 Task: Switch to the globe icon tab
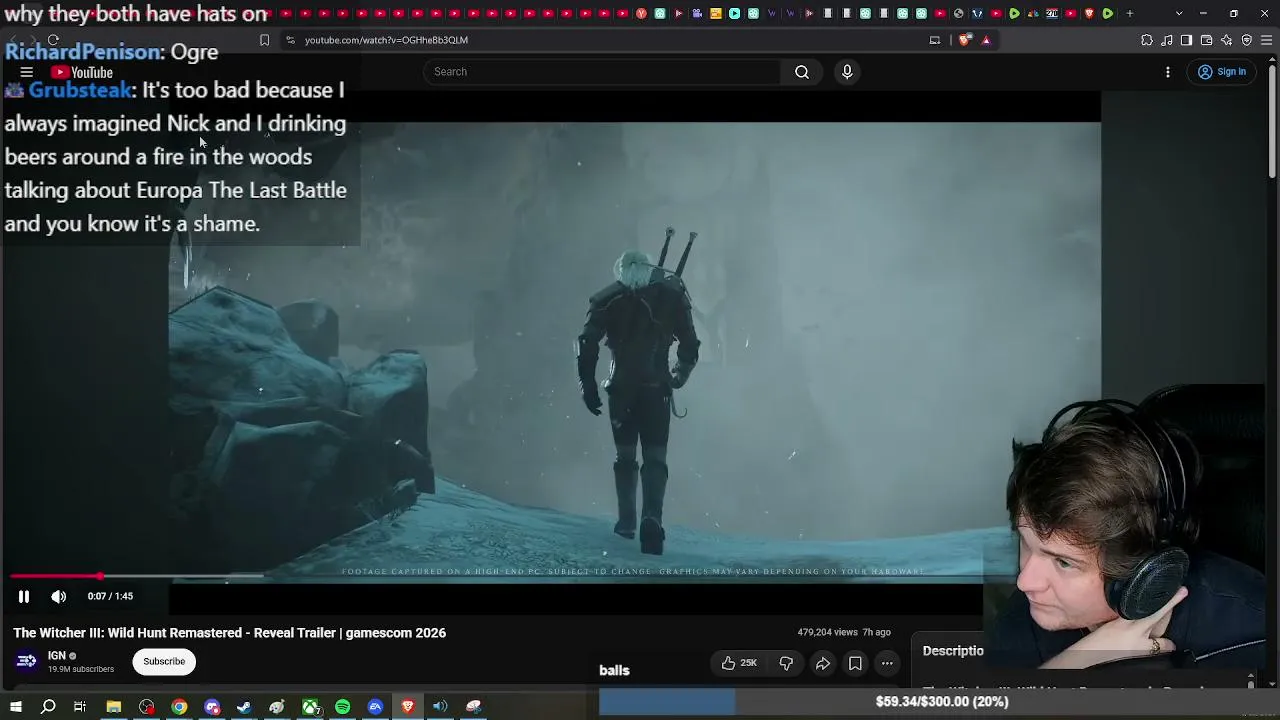pyautogui.click(x=959, y=14)
